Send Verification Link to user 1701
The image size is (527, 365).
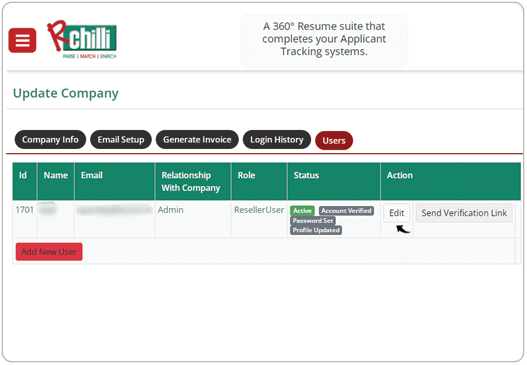(x=464, y=213)
